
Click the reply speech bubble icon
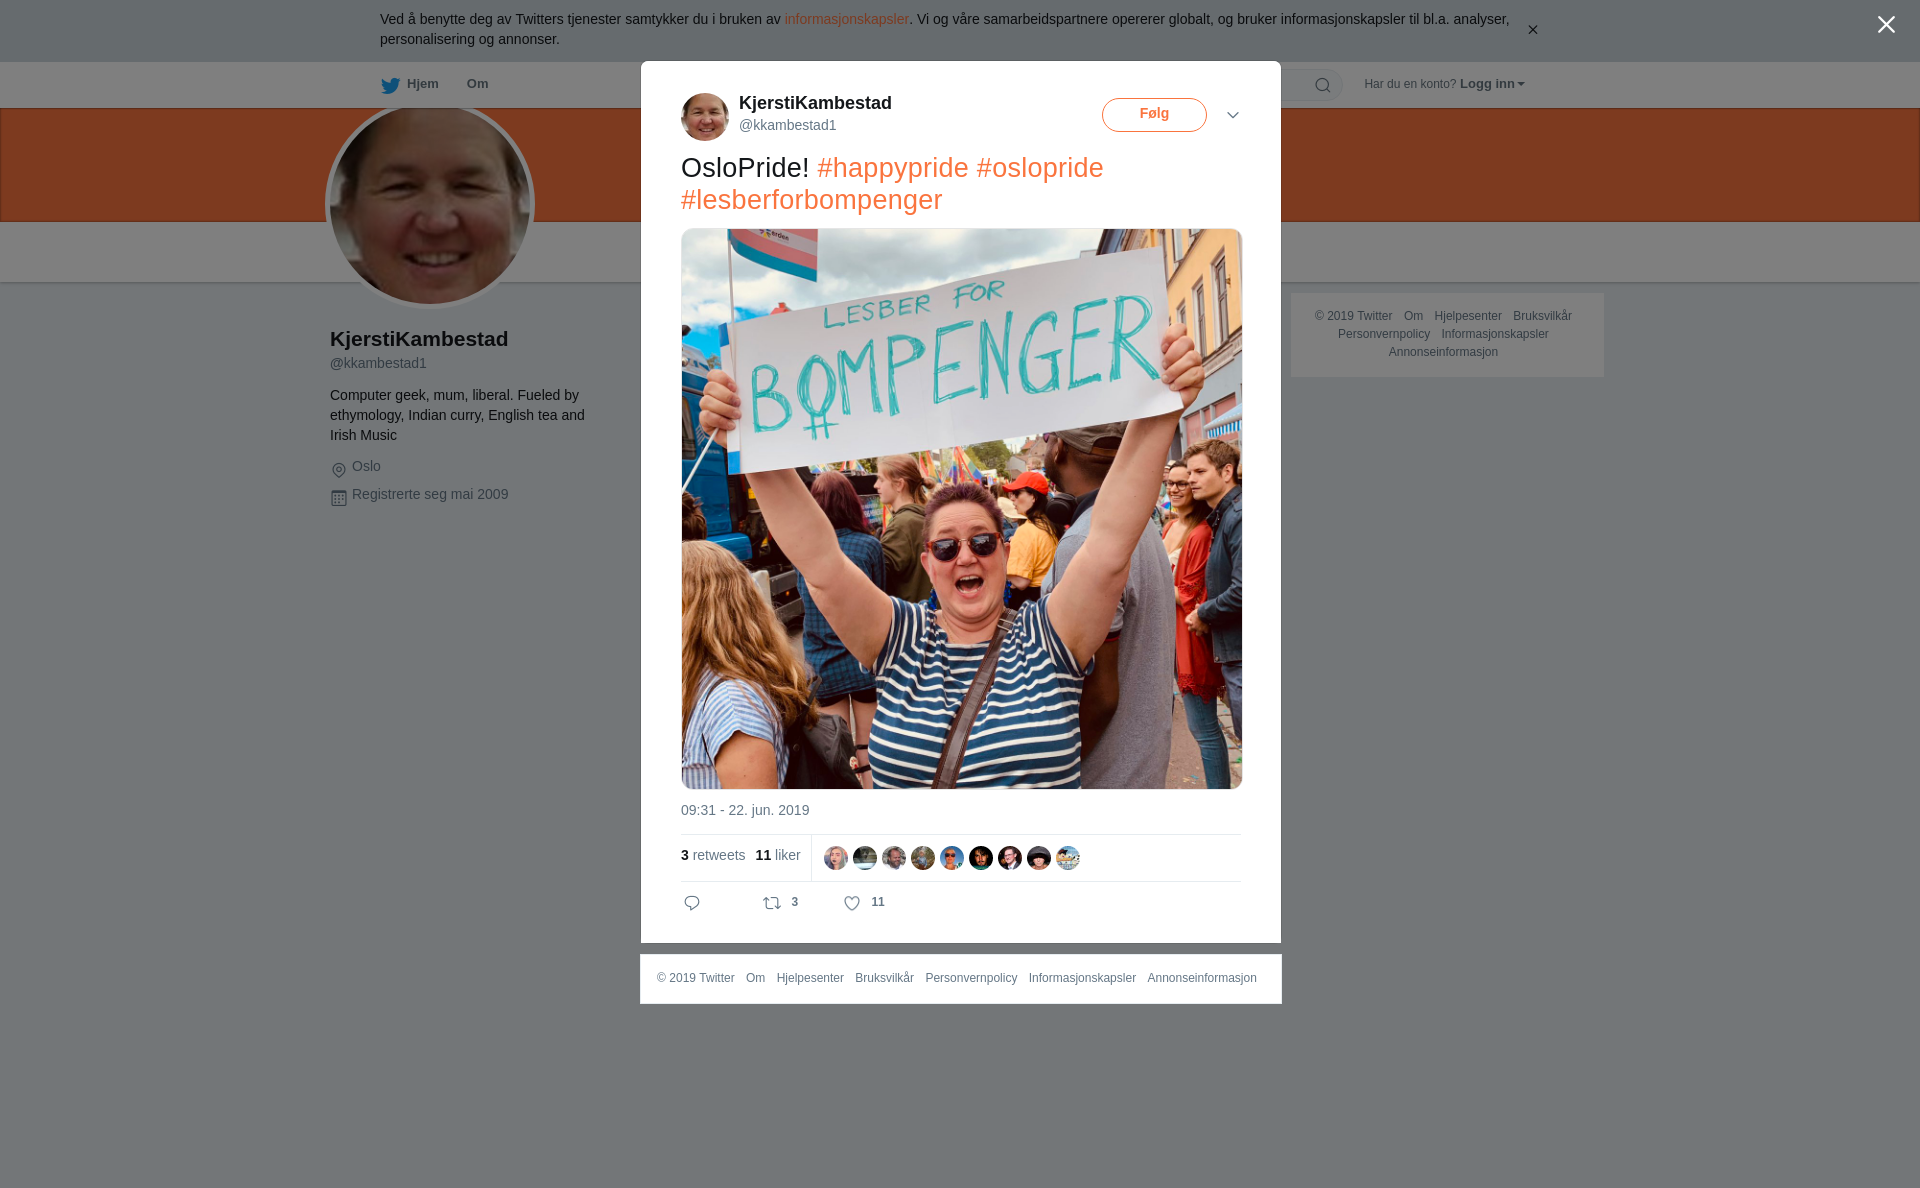coord(692,903)
